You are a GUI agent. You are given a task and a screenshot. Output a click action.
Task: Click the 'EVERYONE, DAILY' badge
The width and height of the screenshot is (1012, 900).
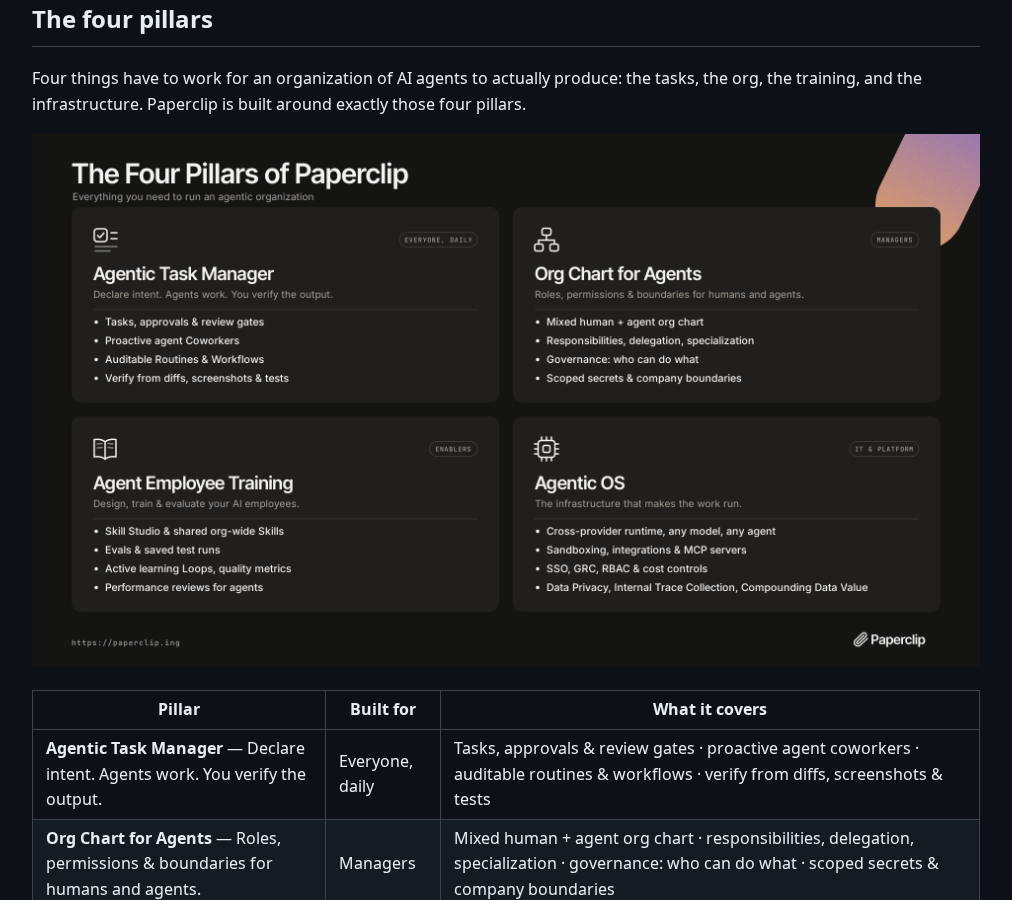click(x=438, y=240)
